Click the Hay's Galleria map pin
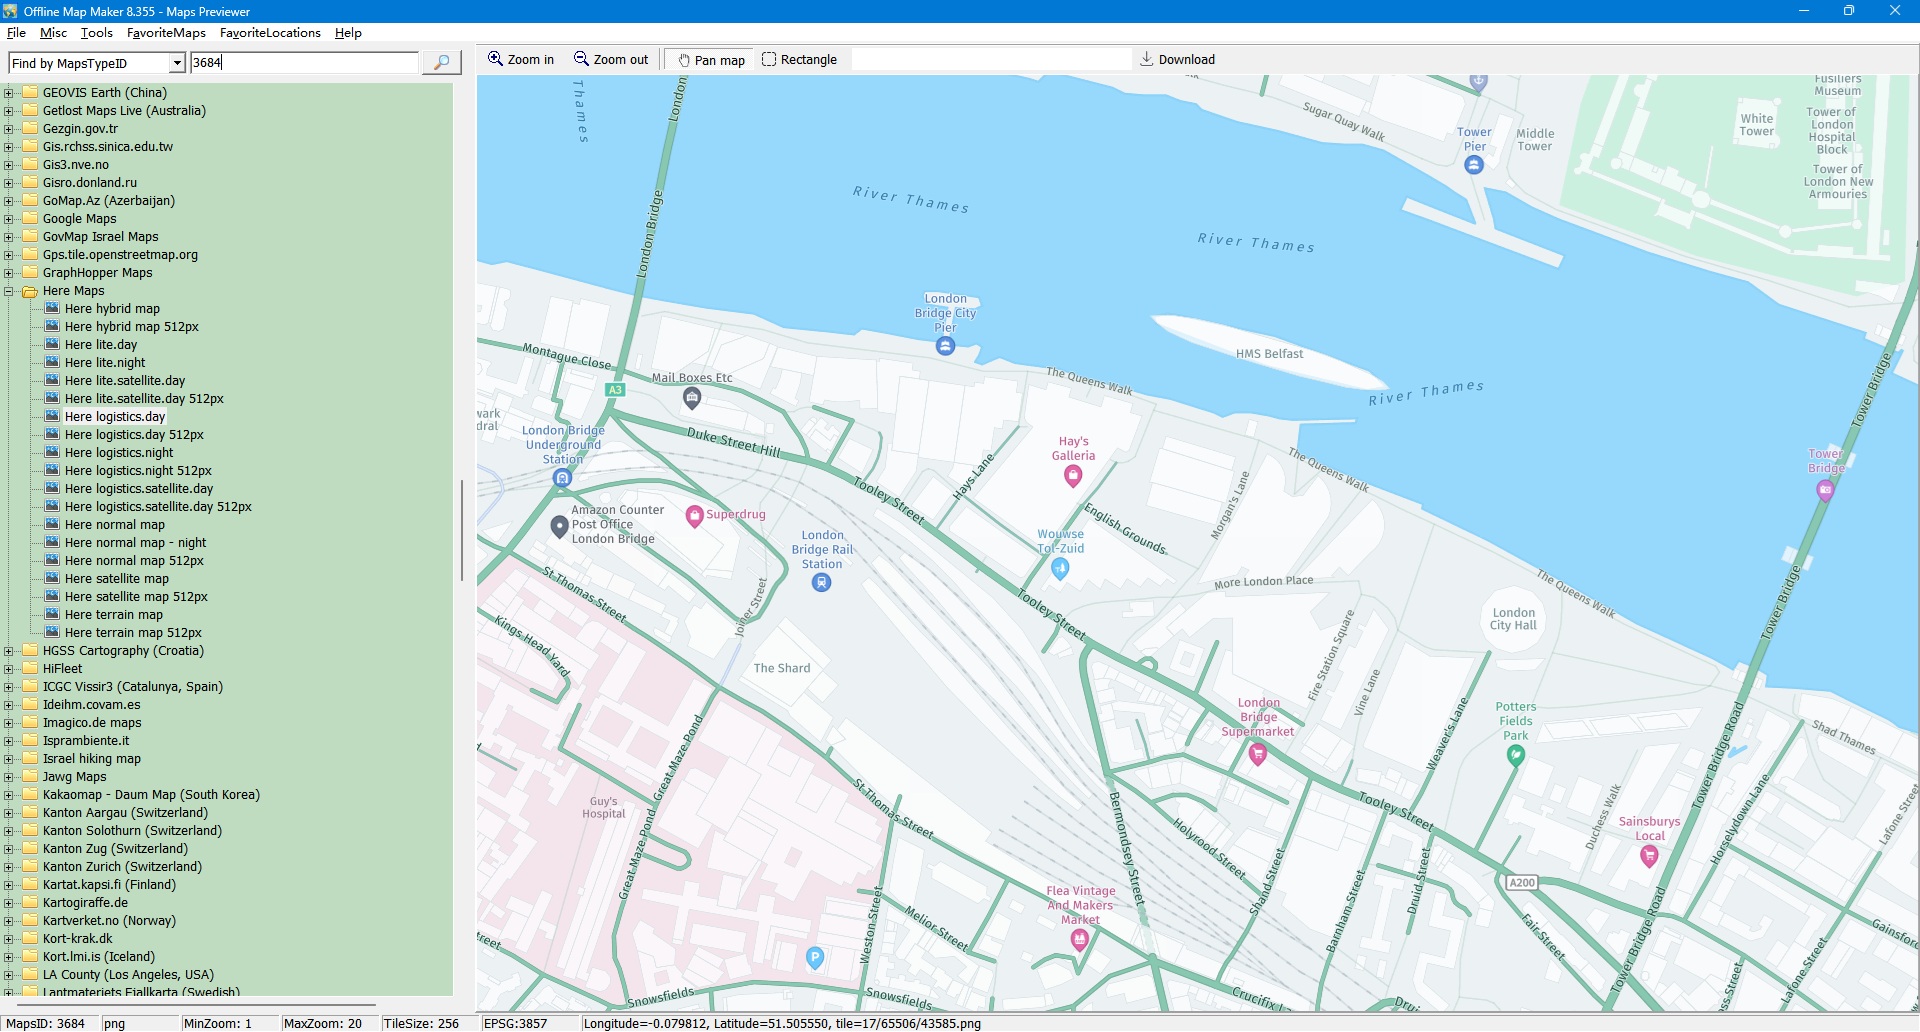 coord(1073,476)
